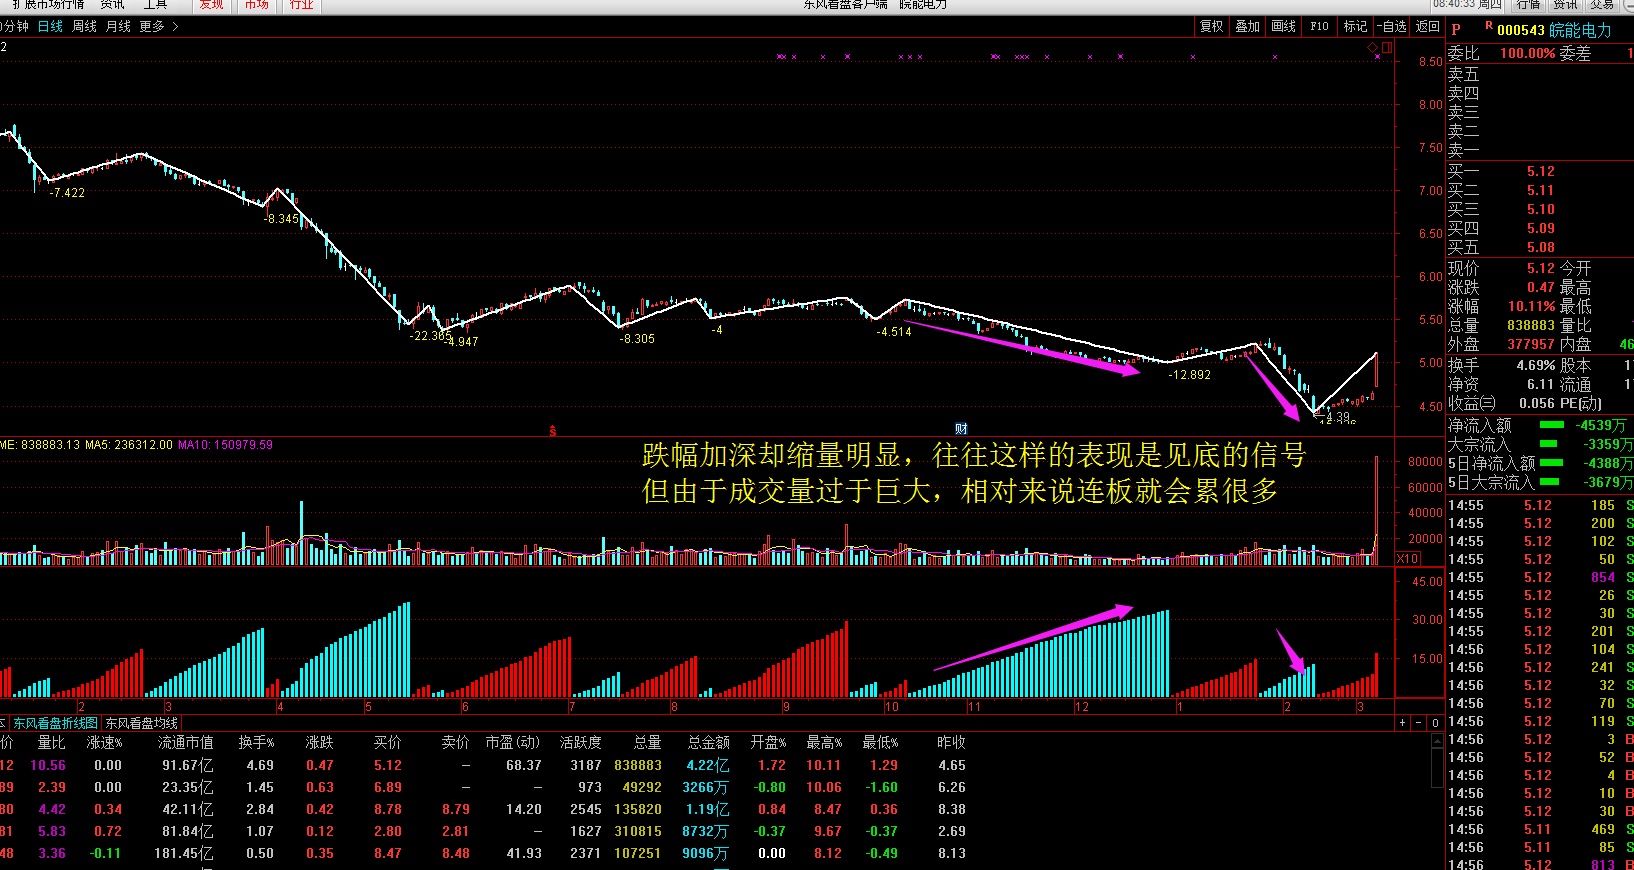This screenshot has width=1634, height=870.
Task: Sort by 总金额 column header
Action: coord(709,742)
